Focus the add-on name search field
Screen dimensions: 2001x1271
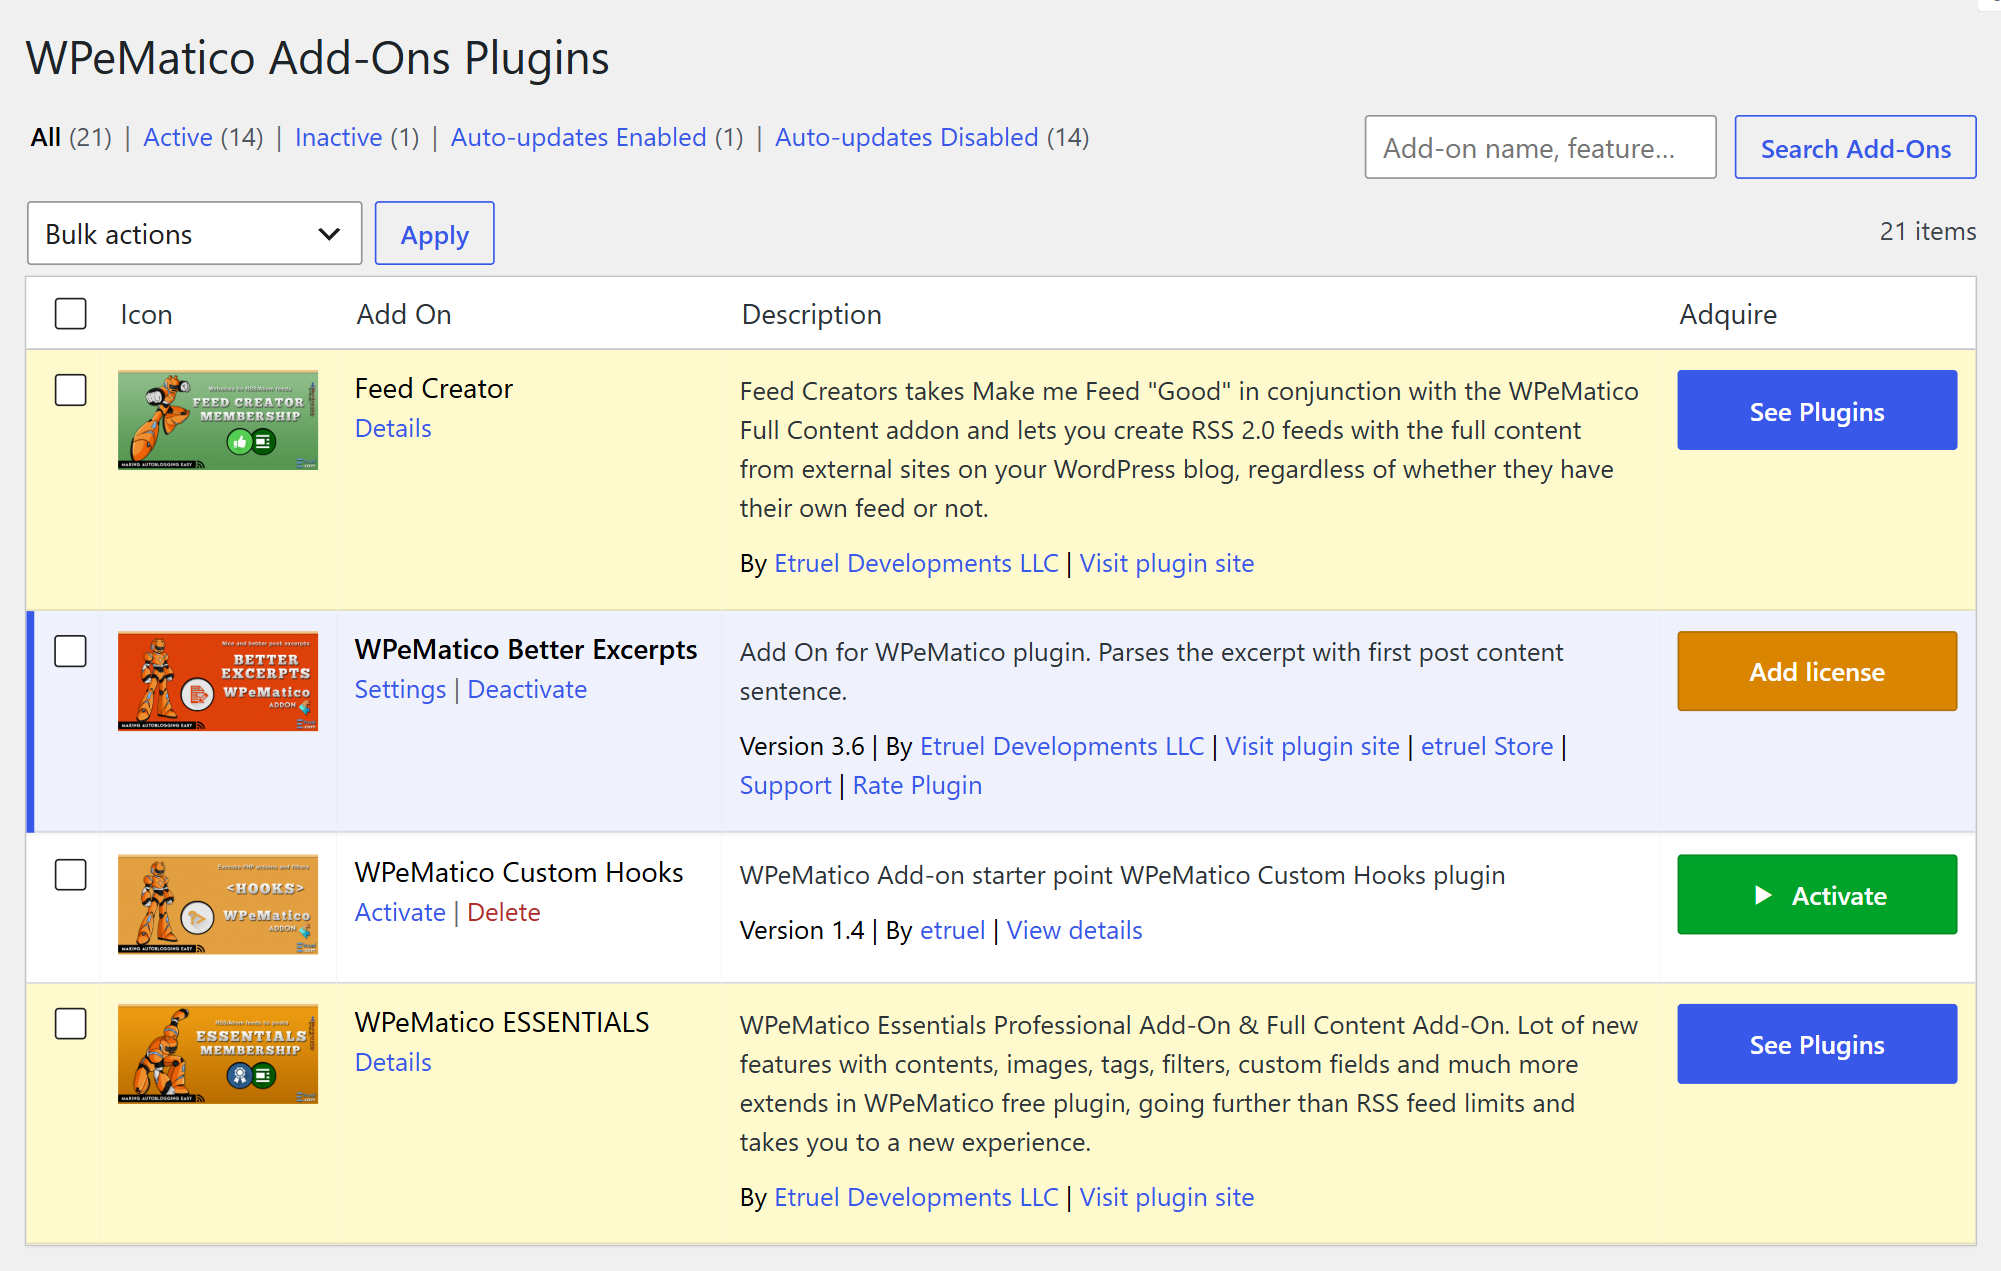pyautogui.click(x=1541, y=148)
